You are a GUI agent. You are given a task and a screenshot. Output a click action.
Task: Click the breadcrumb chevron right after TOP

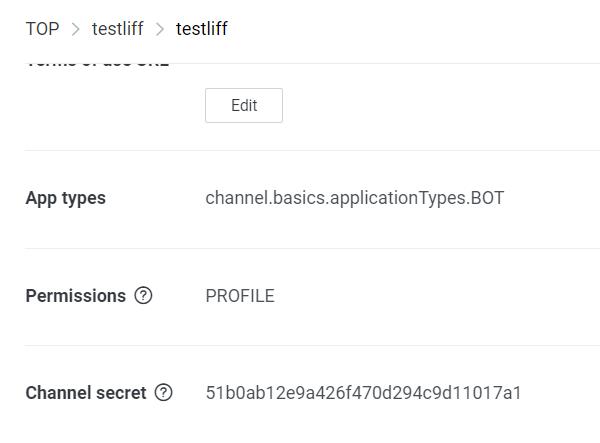pos(75,29)
